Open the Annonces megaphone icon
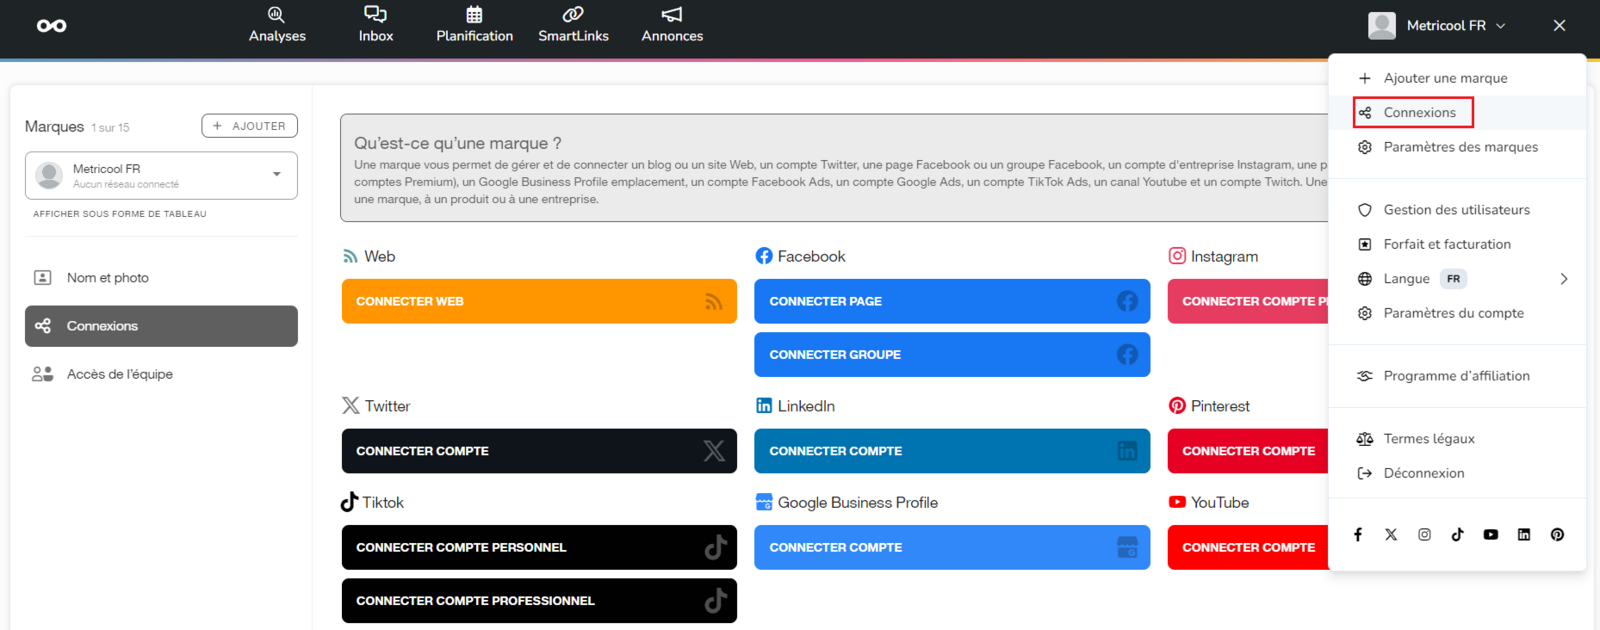Image resolution: width=1600 pixels, height=630 pixels. 672,14
